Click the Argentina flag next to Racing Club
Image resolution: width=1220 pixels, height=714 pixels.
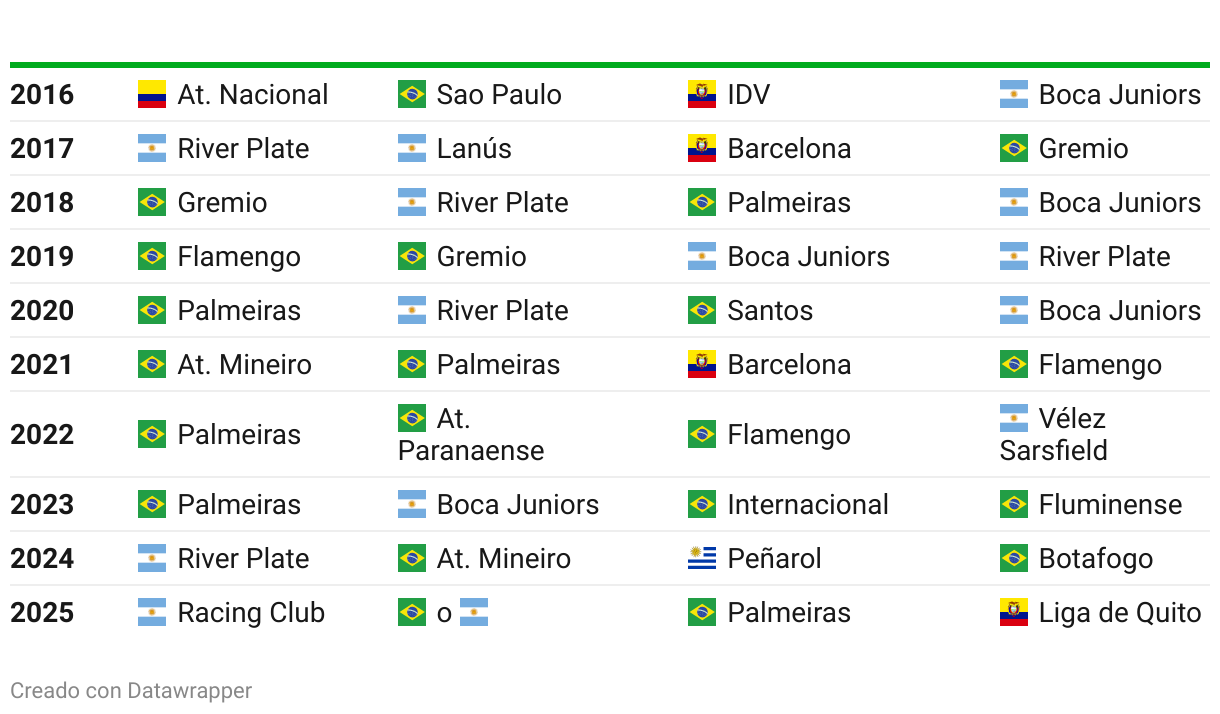(152, 612)
